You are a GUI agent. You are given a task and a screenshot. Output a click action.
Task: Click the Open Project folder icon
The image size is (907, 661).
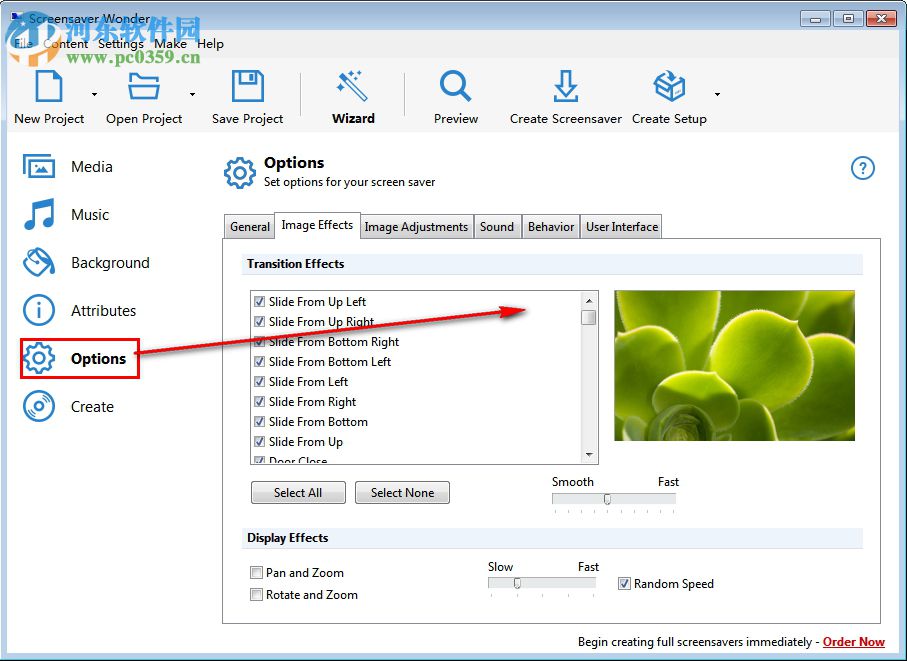[x=143, y=86]
